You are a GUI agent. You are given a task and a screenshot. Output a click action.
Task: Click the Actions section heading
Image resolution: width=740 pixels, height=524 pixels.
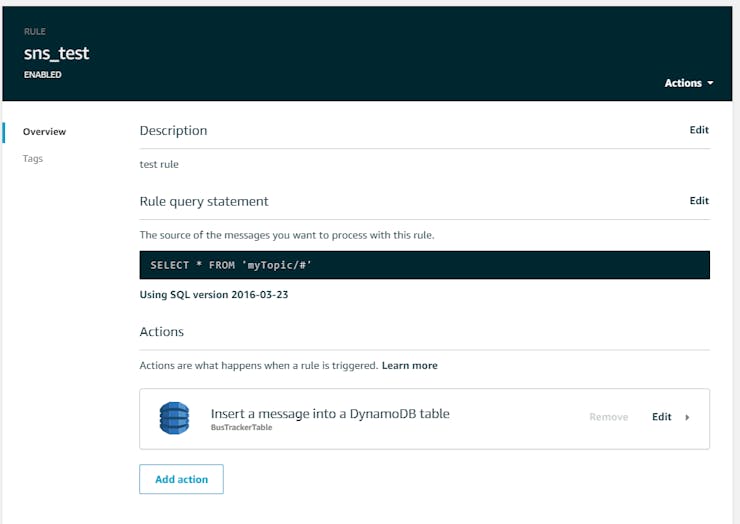click(161, 331)
